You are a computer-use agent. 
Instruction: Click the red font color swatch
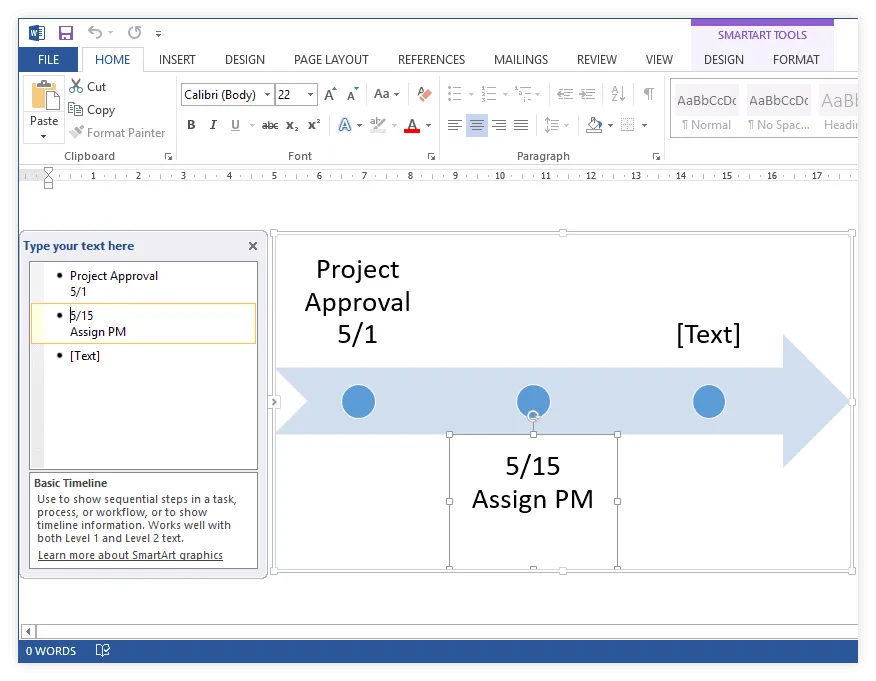coord(411,126)
